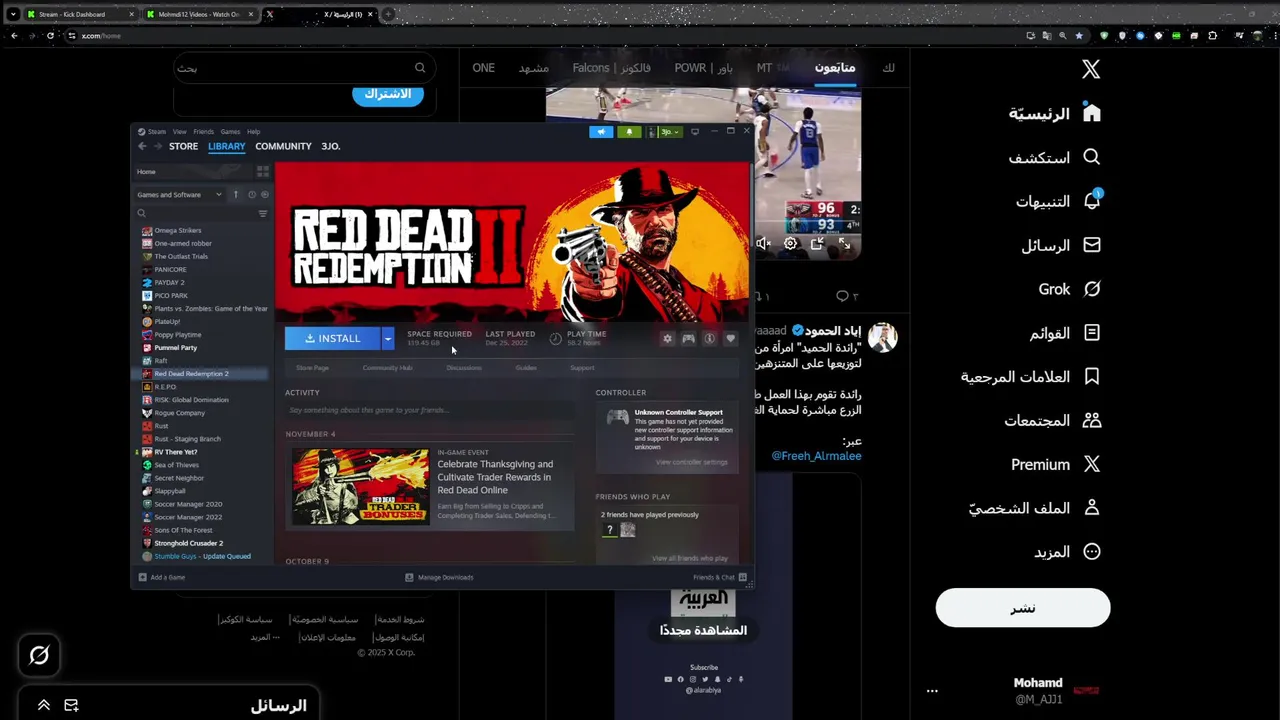Open Games and Software filter dropdown
The image size is (1280, 720).
pyautogui.click(x=180, y=195)
